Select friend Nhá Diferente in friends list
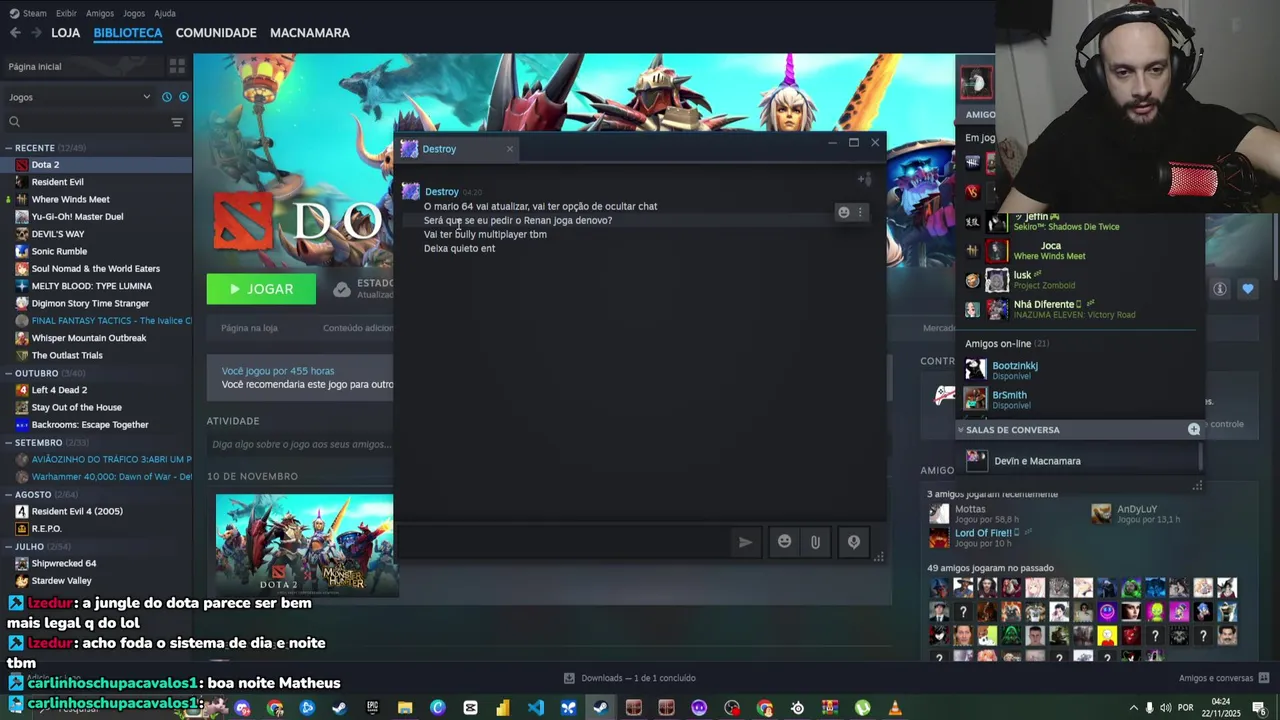 [1080, 309]
